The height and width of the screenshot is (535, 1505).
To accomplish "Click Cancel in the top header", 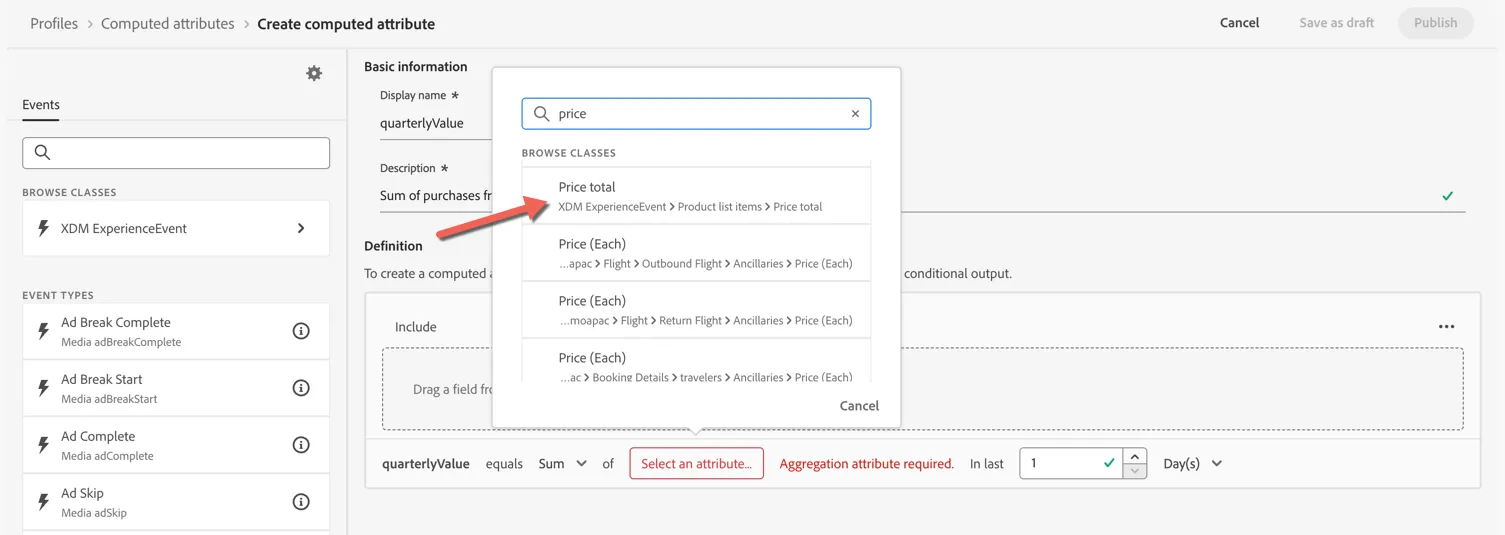I will (x=1239, y=23).
